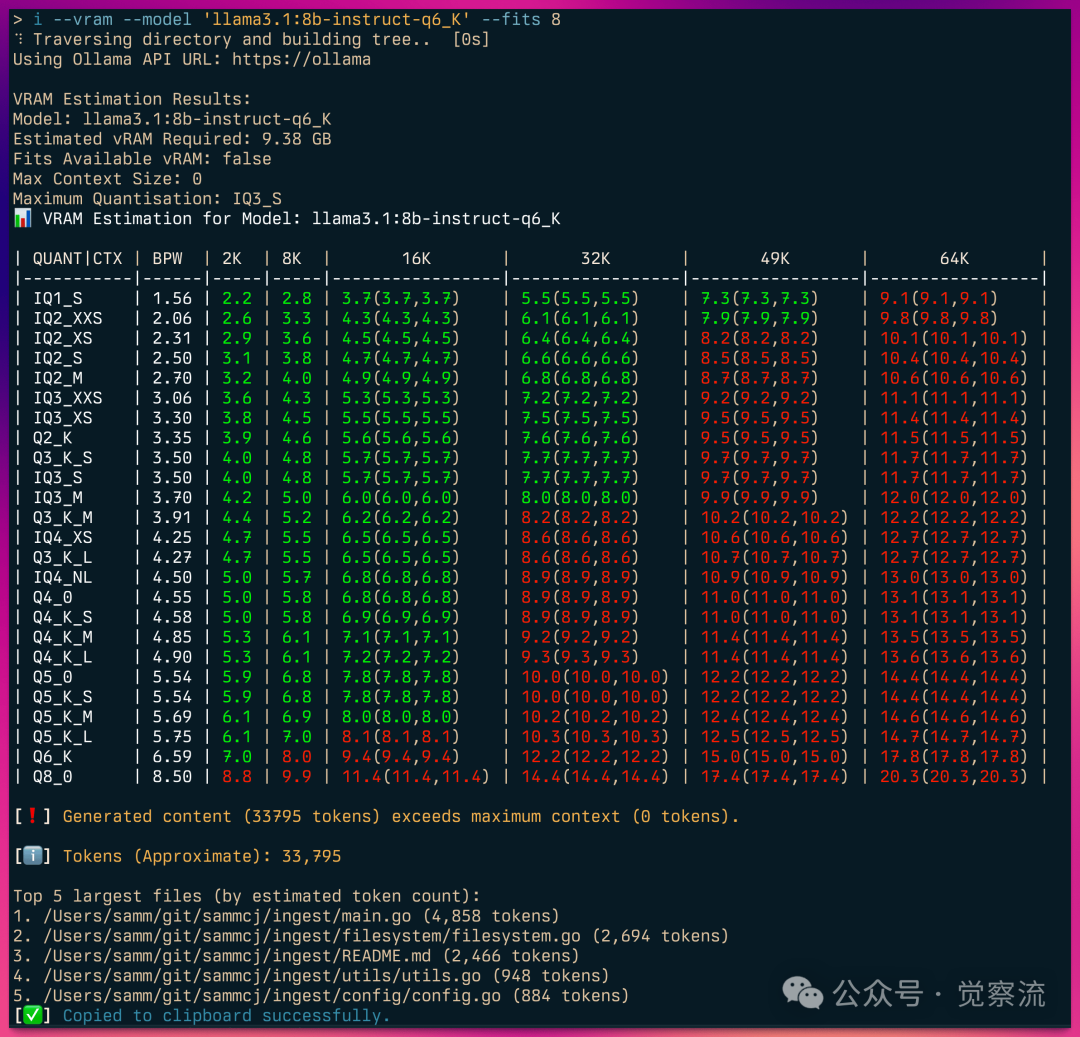The height and width of the screenshot is (1037, 1080).
Task: Click 'Copied to clipboard successfully.' message
Action: pyautogui.click(x=227, y=1016)
